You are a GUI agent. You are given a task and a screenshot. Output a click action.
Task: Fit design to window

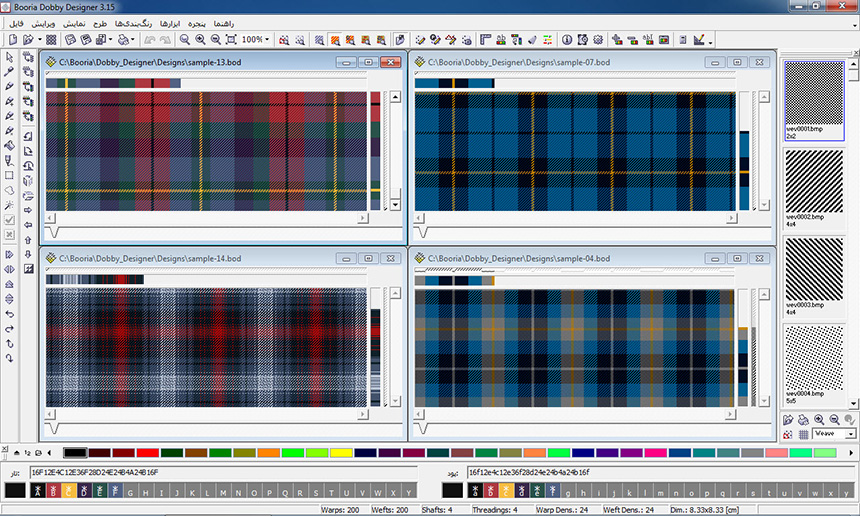pos(231,39)
